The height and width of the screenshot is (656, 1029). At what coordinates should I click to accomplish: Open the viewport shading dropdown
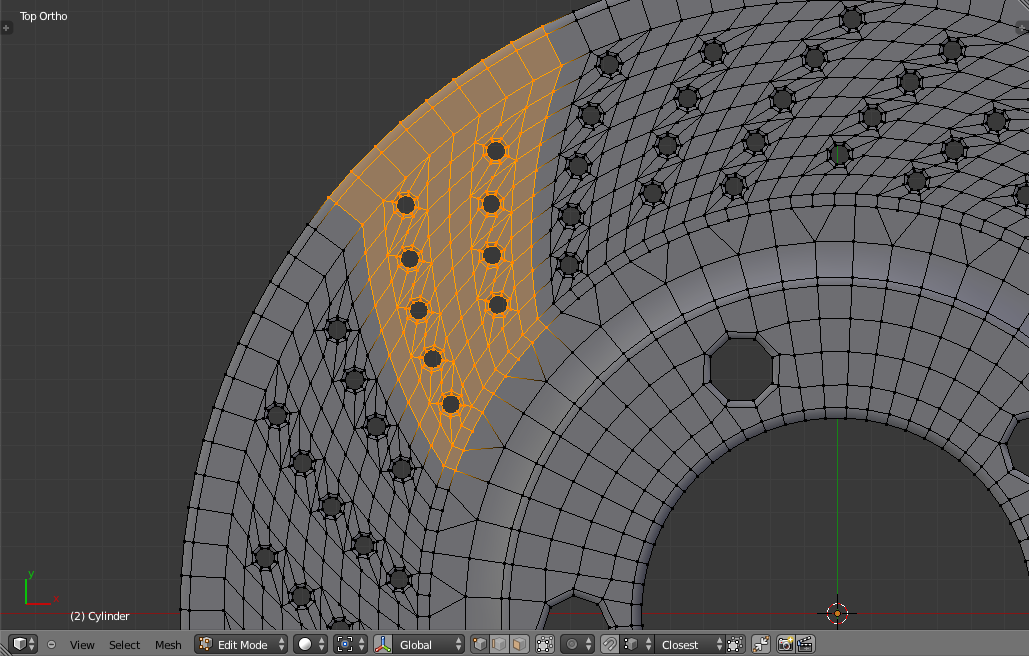click(310, 644)
